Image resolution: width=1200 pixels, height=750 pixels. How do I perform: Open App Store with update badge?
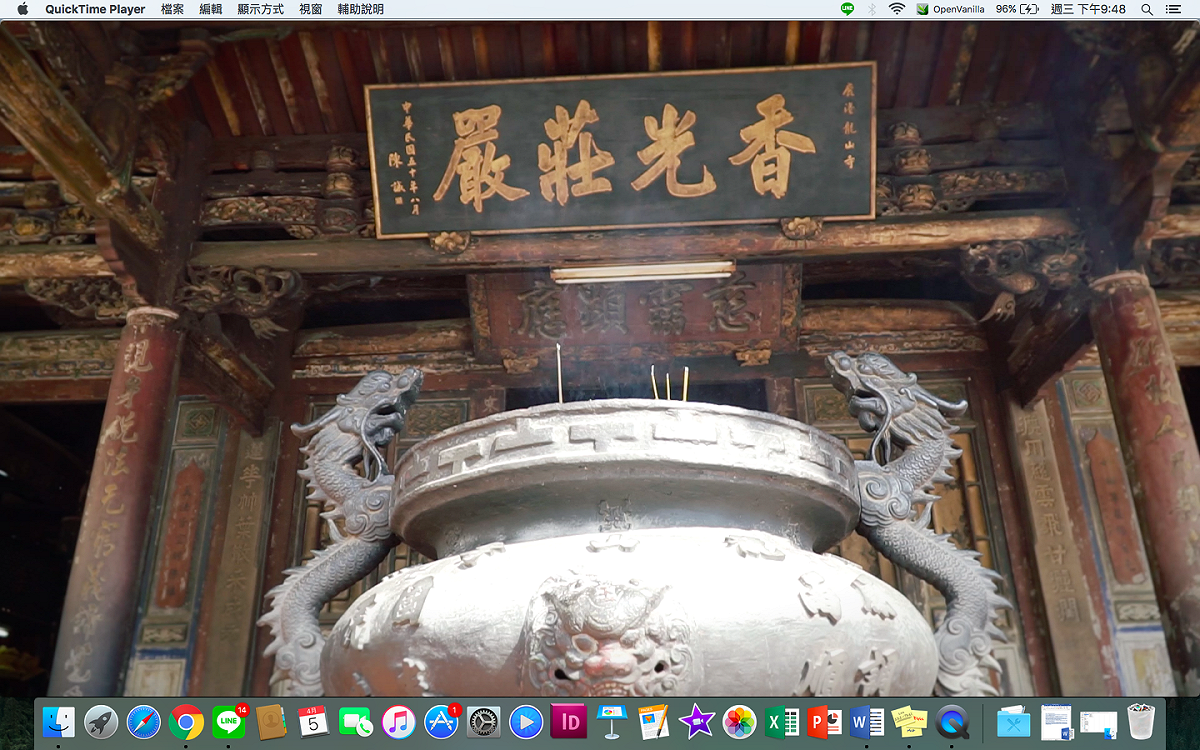click(441, 721)
